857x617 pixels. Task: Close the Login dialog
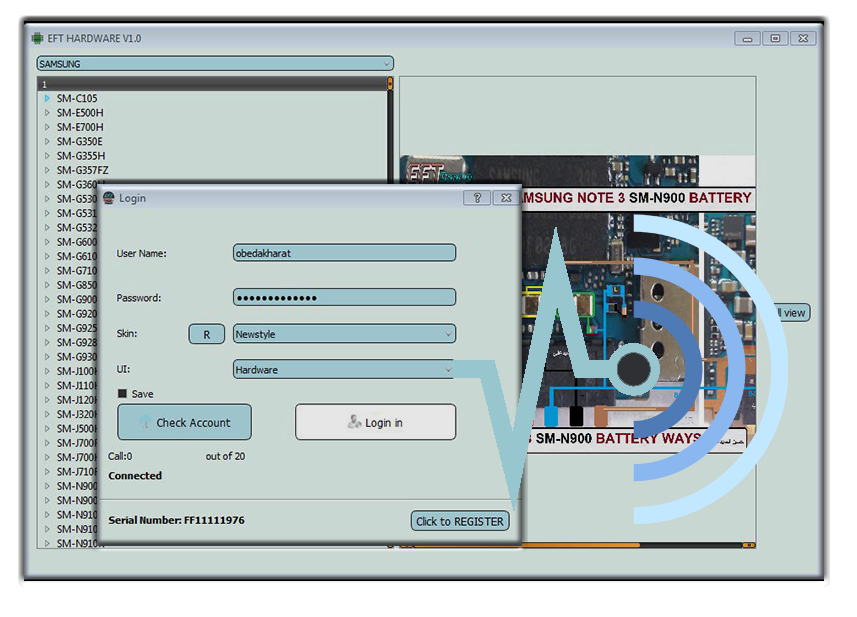(506, 198)
